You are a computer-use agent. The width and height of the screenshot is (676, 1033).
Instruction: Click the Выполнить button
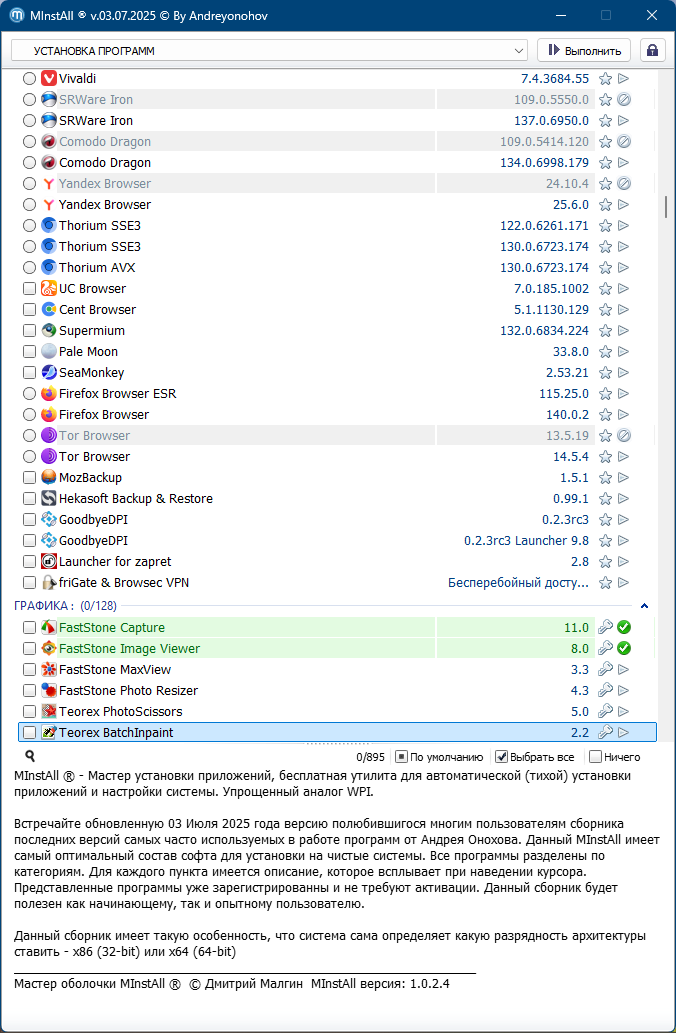584,51
